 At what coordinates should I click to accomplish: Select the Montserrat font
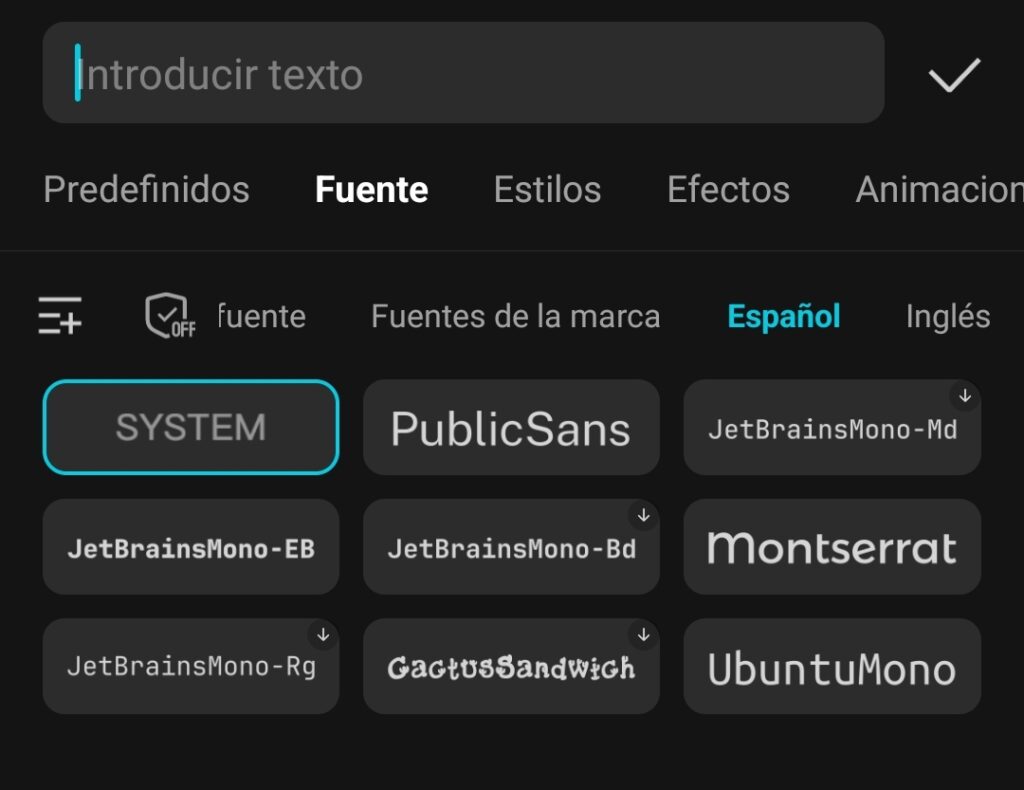click(x=831, y=547)
